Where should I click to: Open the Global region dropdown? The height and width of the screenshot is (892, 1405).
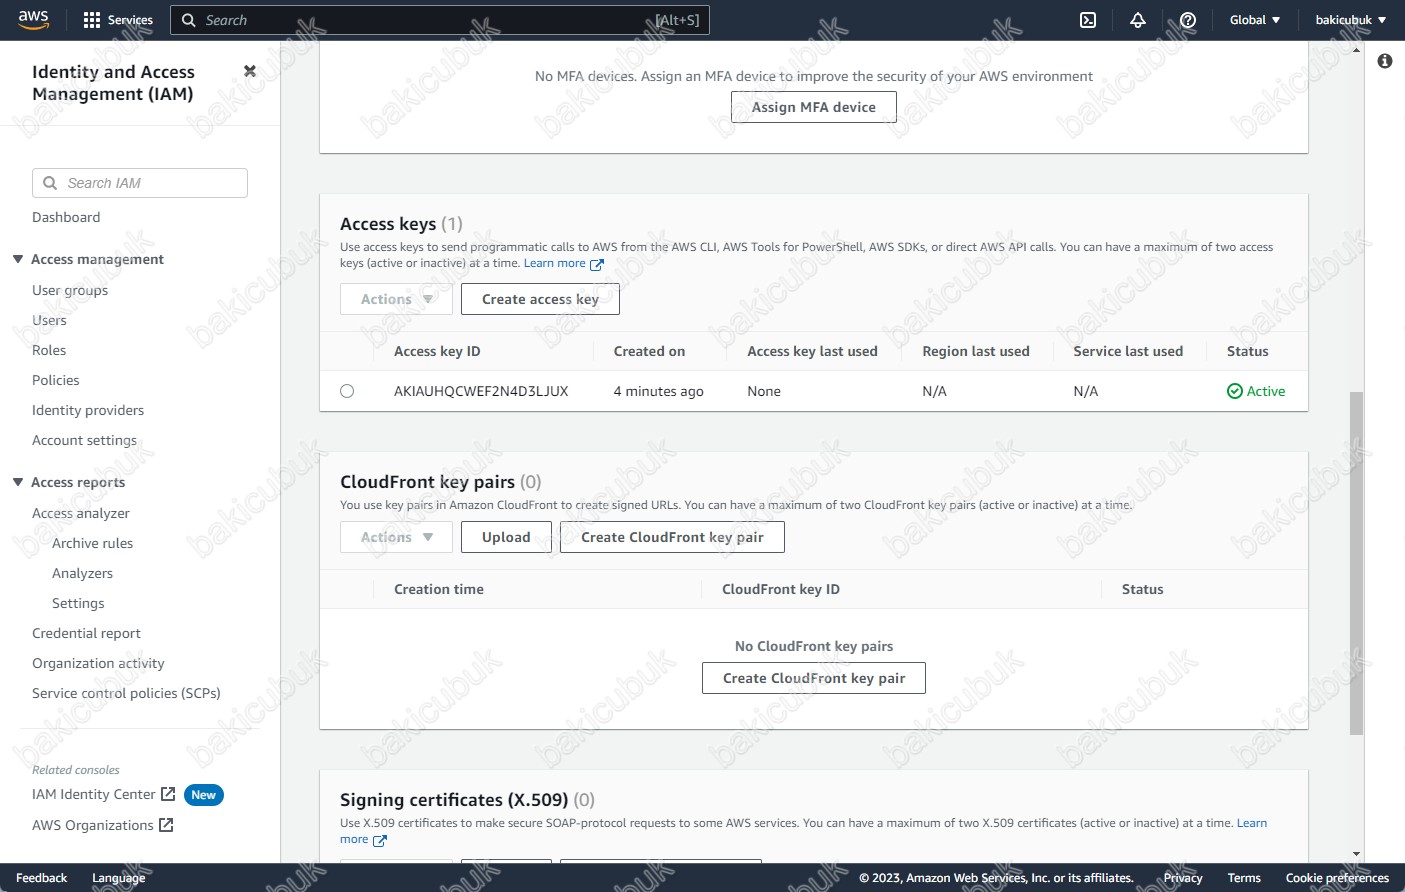[1255, 20]
